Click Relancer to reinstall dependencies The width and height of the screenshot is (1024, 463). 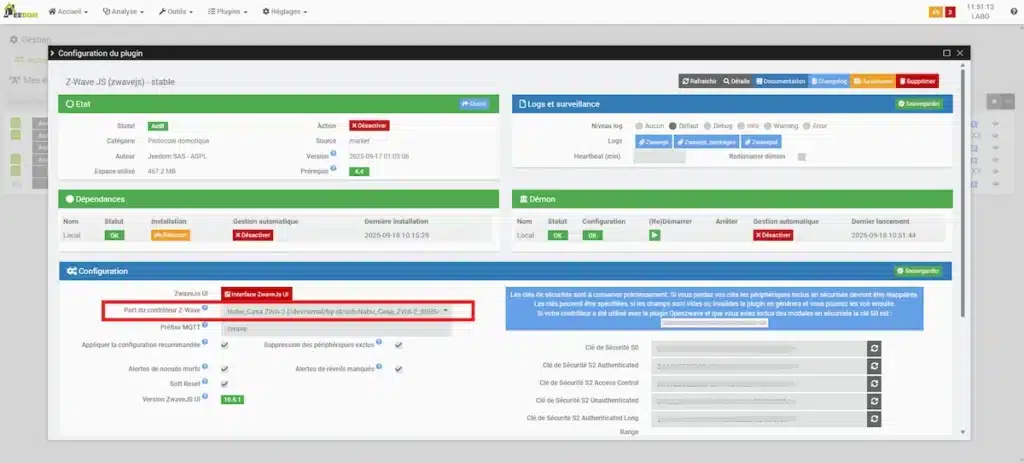tap(170, 235)
